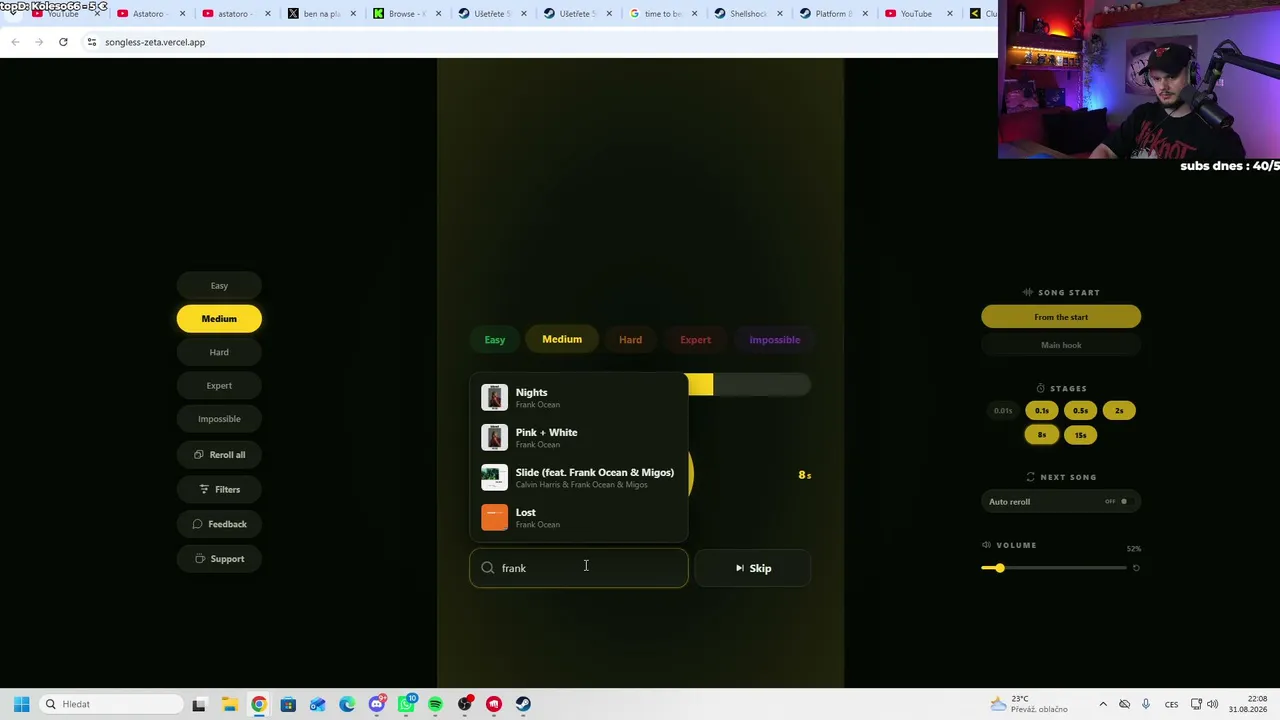Mute using the Volume speaker icon
Image resolution: width=1280 pixels, height=720 pixels.
pos(986,545)
